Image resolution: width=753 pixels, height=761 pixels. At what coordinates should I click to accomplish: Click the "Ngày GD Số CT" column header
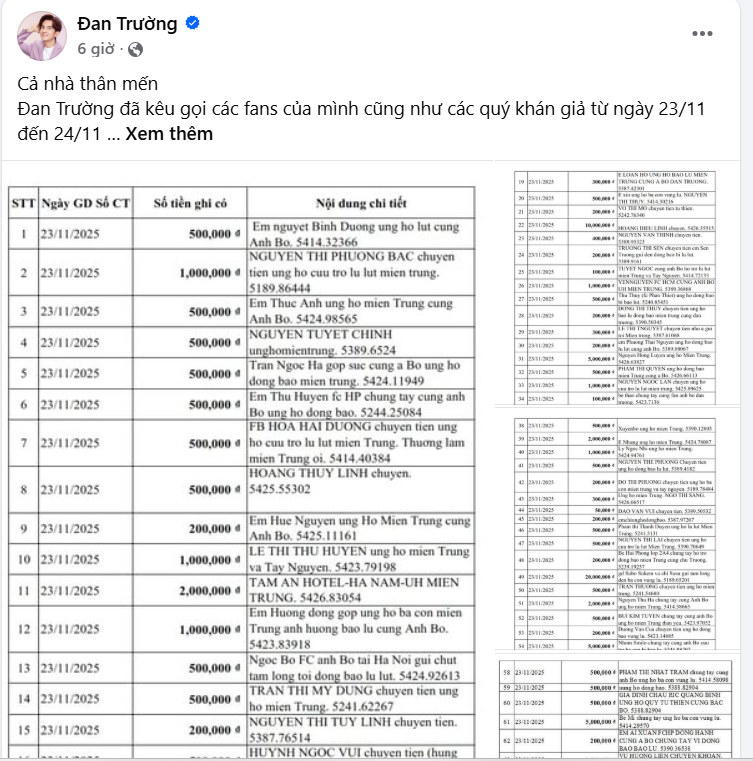click(x=86, y=203)
